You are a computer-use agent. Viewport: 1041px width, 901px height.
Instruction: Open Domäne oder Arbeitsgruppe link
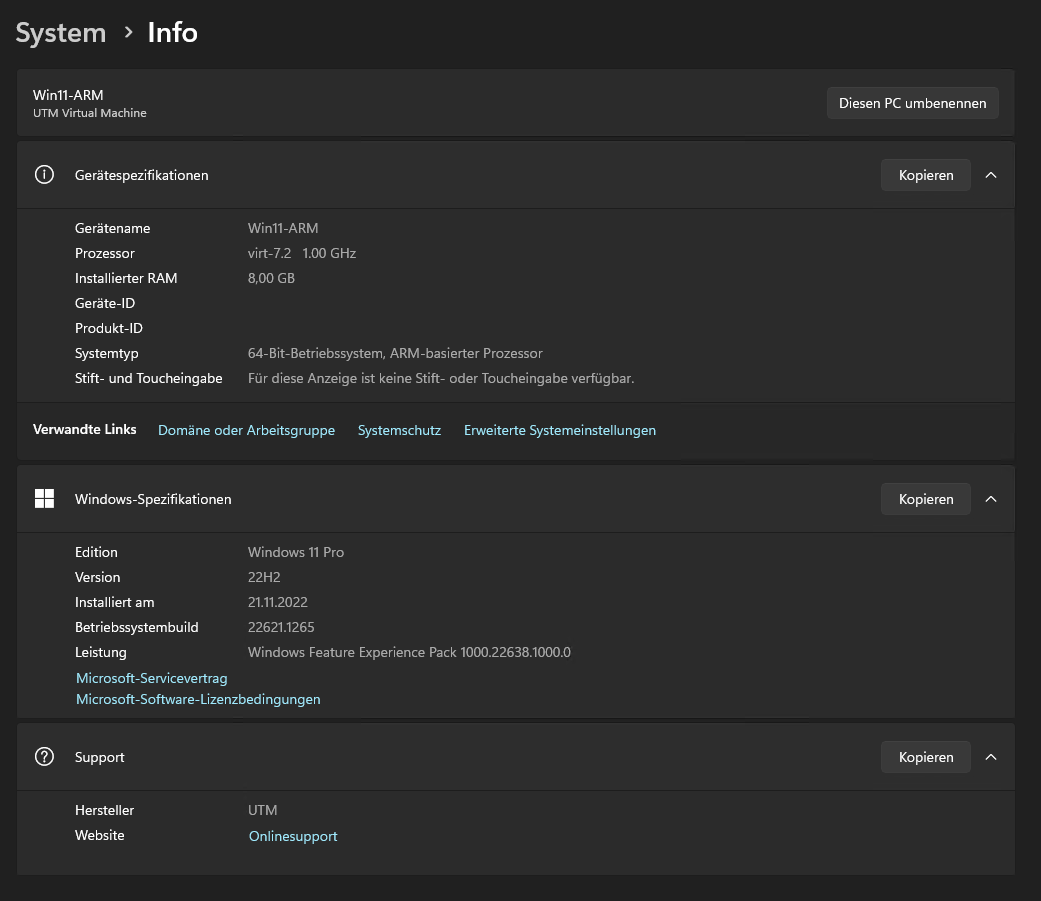(x=246, y=431)
